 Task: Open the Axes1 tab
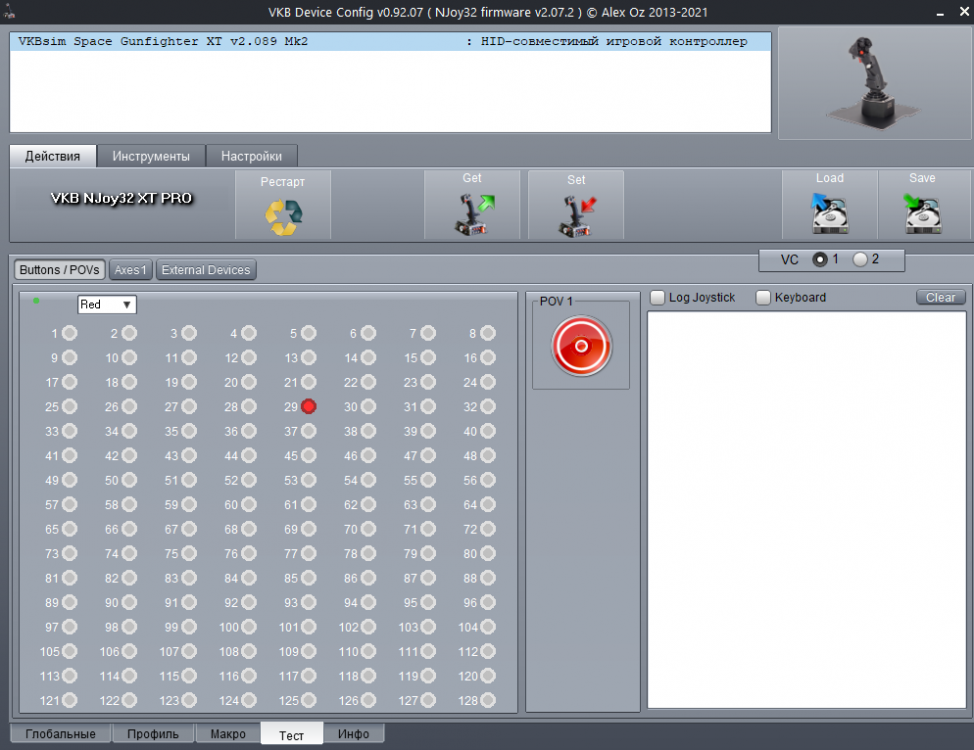coord(130,269)
